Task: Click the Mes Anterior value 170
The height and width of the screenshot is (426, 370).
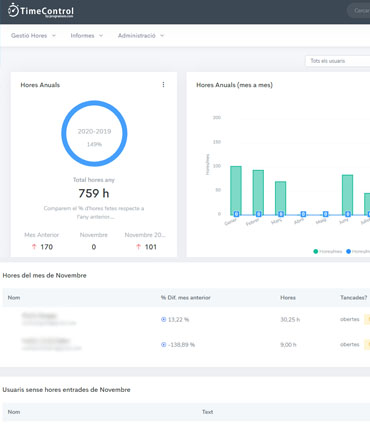Action: pos(47,247)
